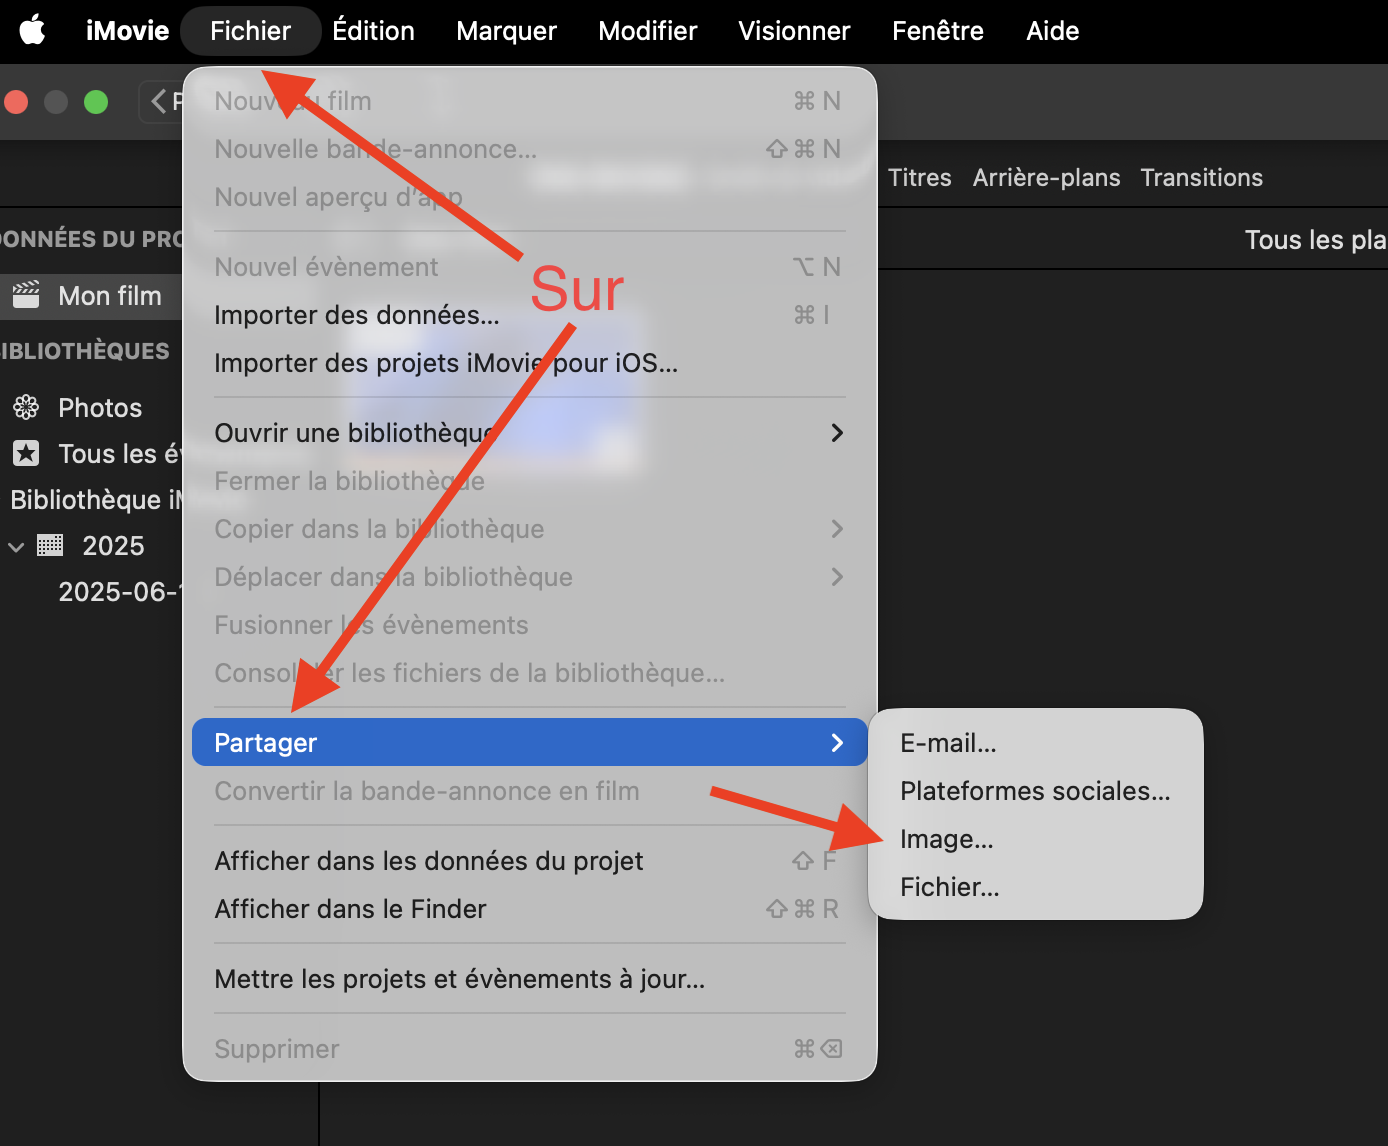Open the Apple menu

(33, 31)
